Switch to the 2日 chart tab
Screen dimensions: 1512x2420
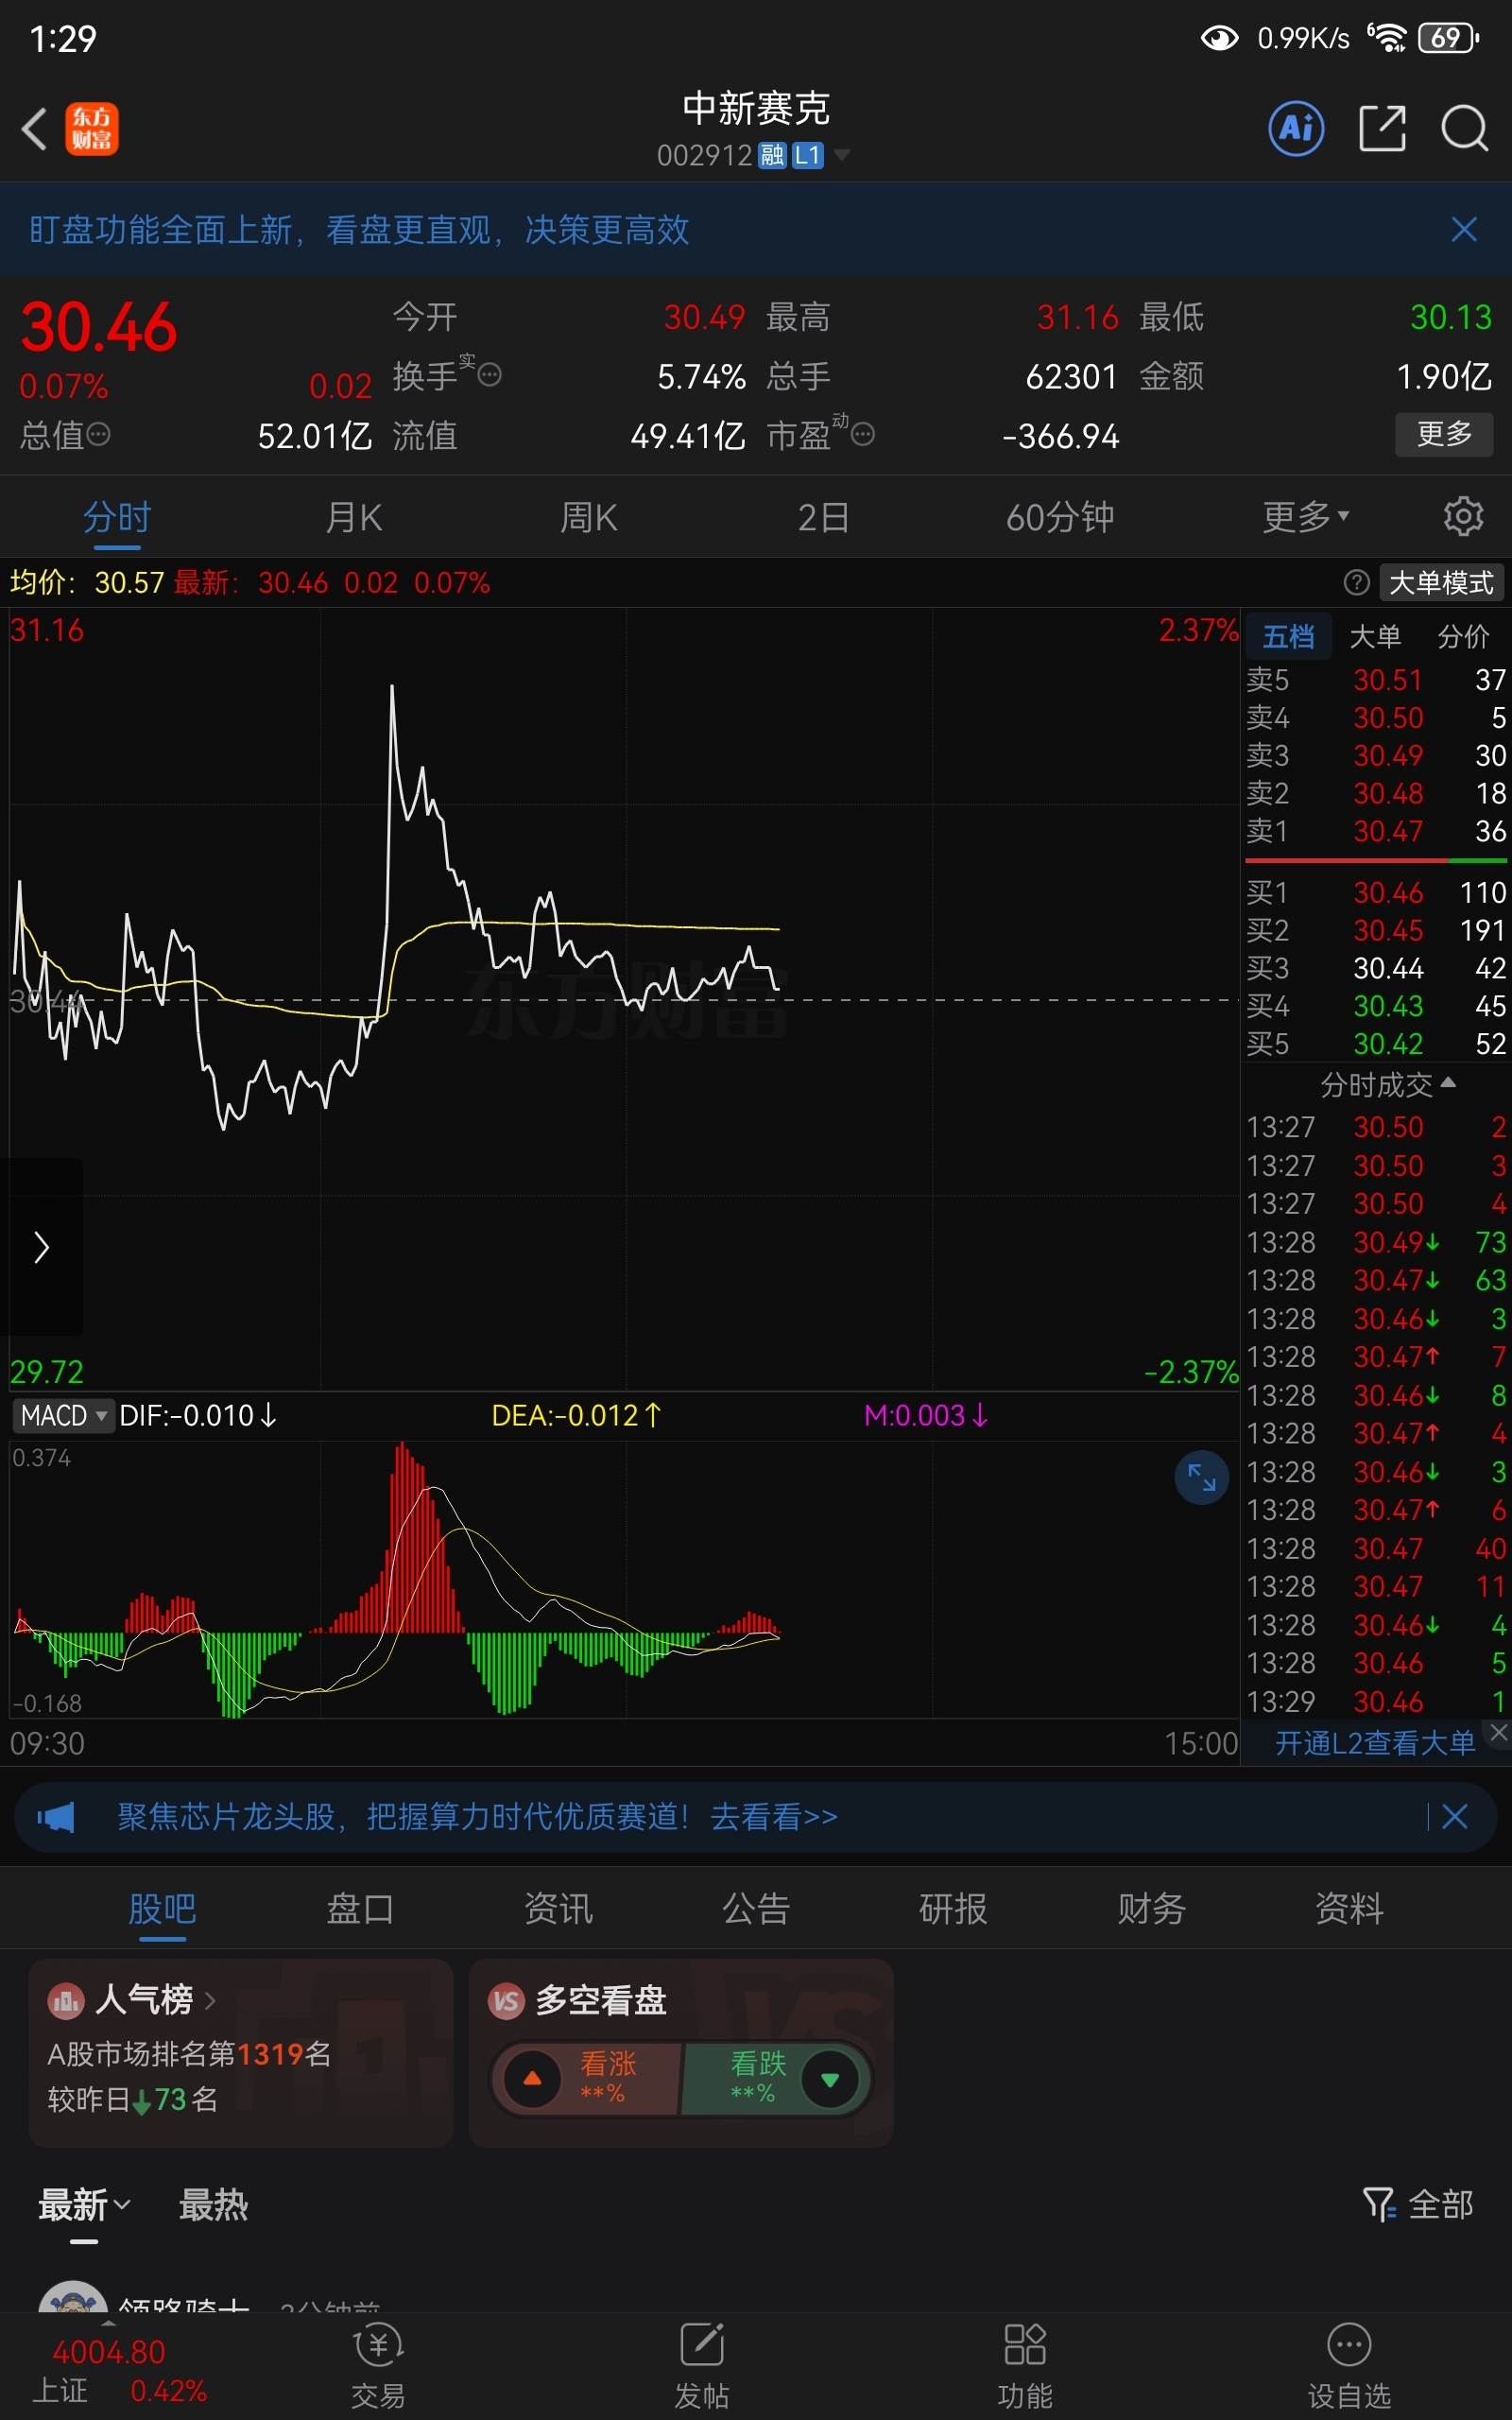[824, 517]
